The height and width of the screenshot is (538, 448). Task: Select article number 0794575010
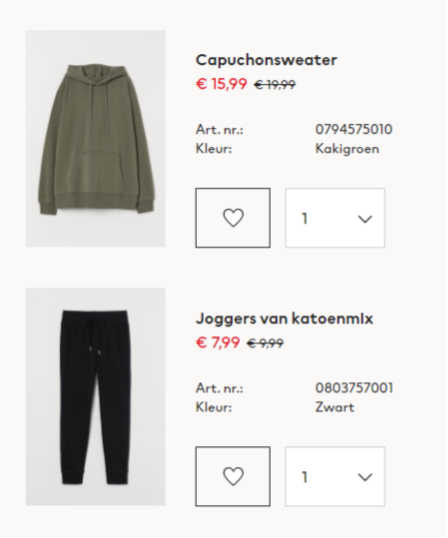[x=354, y=130]
